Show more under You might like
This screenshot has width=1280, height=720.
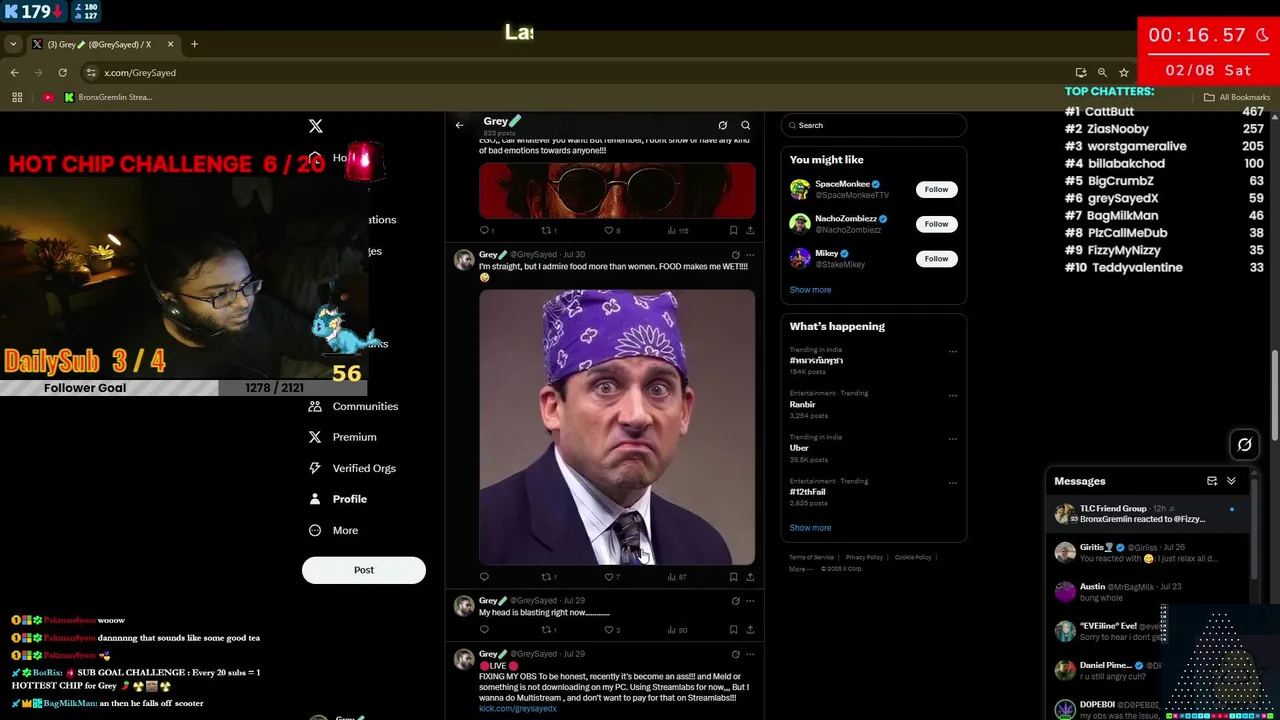click(x=810, y=290)
